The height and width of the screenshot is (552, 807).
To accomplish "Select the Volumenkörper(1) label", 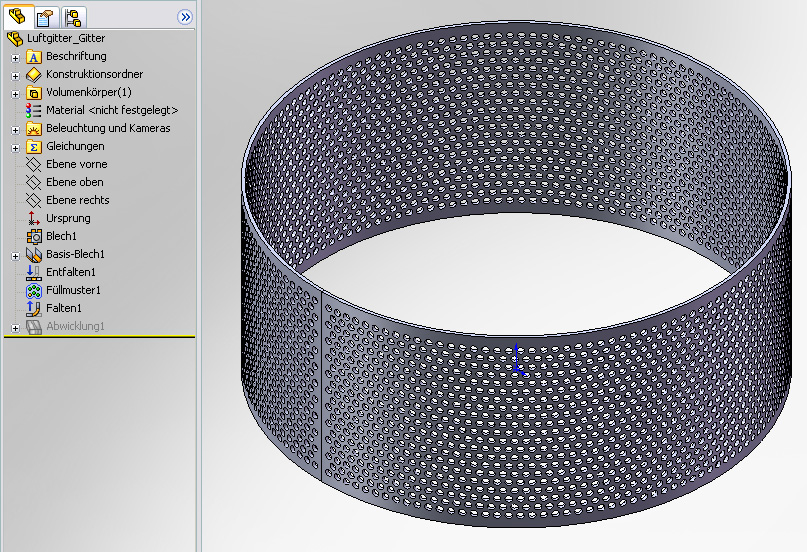I will point(89,92).
